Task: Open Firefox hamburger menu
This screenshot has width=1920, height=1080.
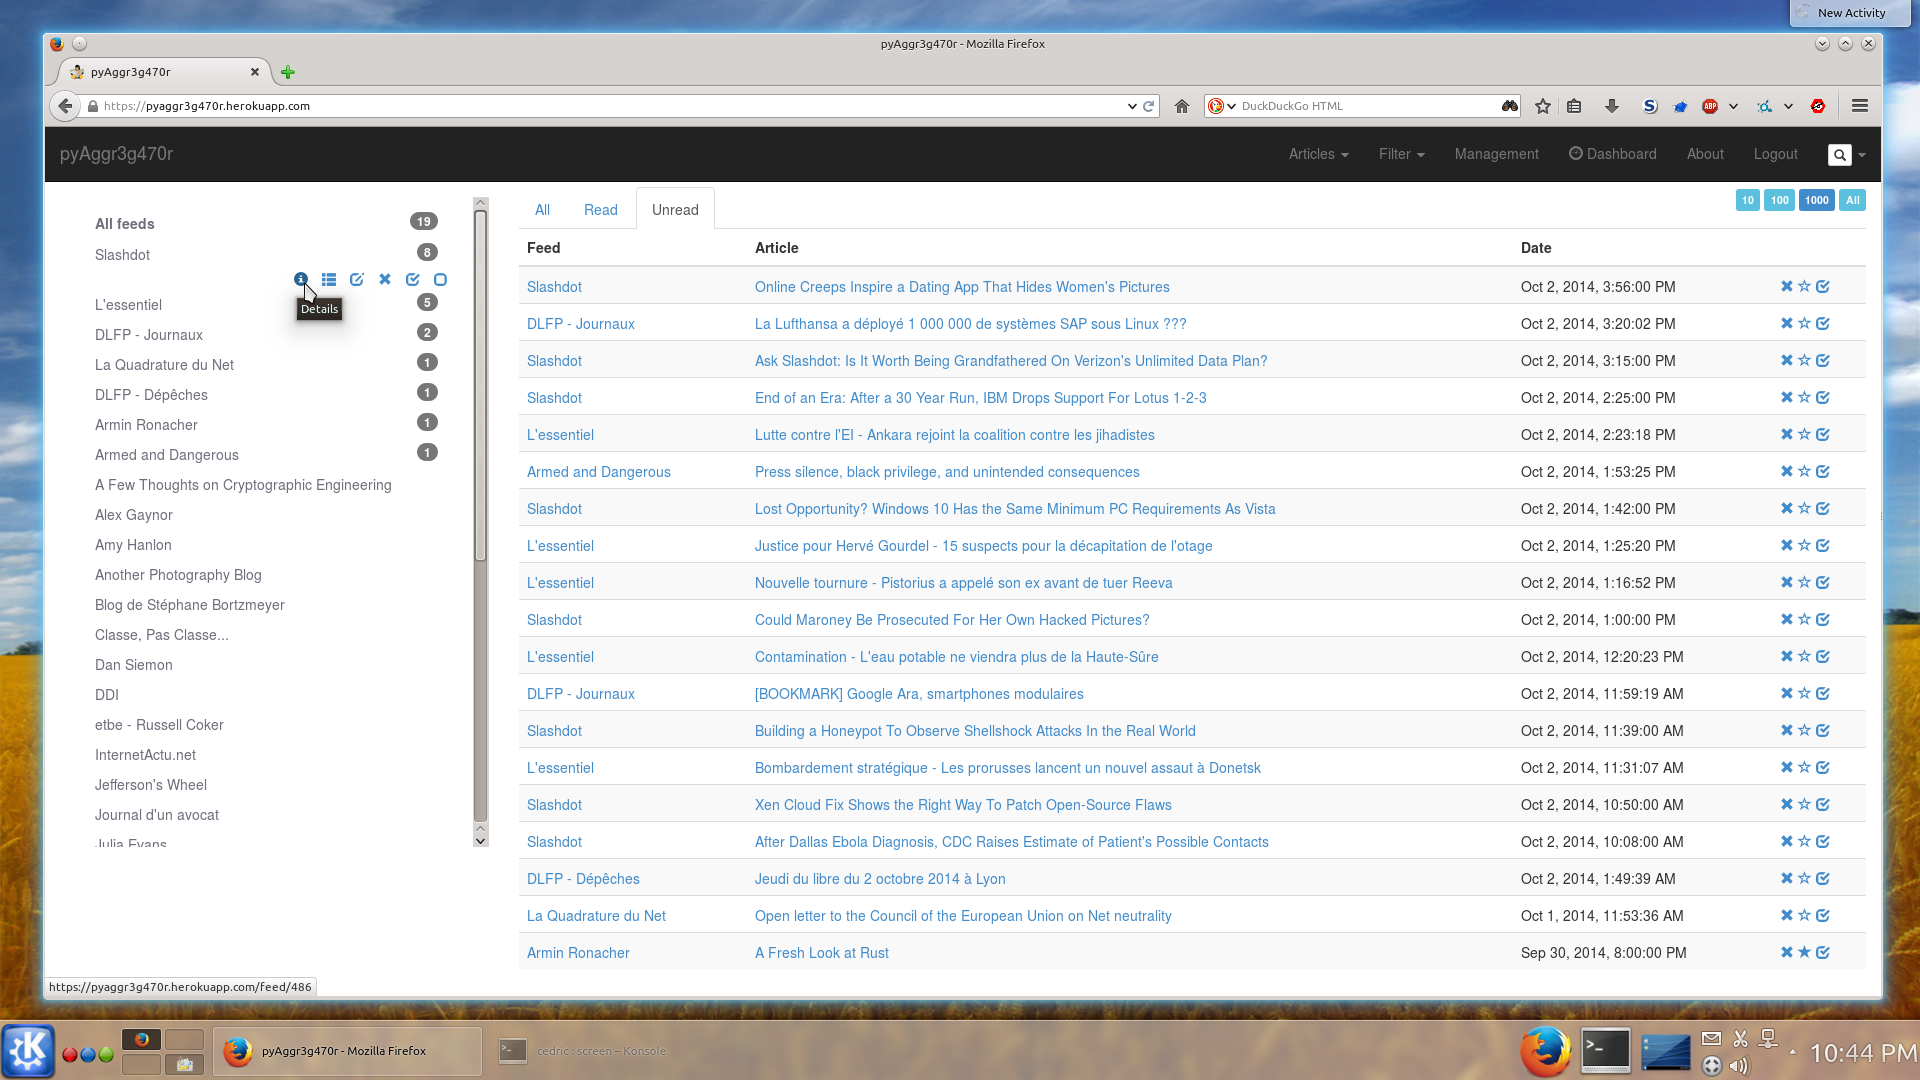Action: [x=1860, y=106]
